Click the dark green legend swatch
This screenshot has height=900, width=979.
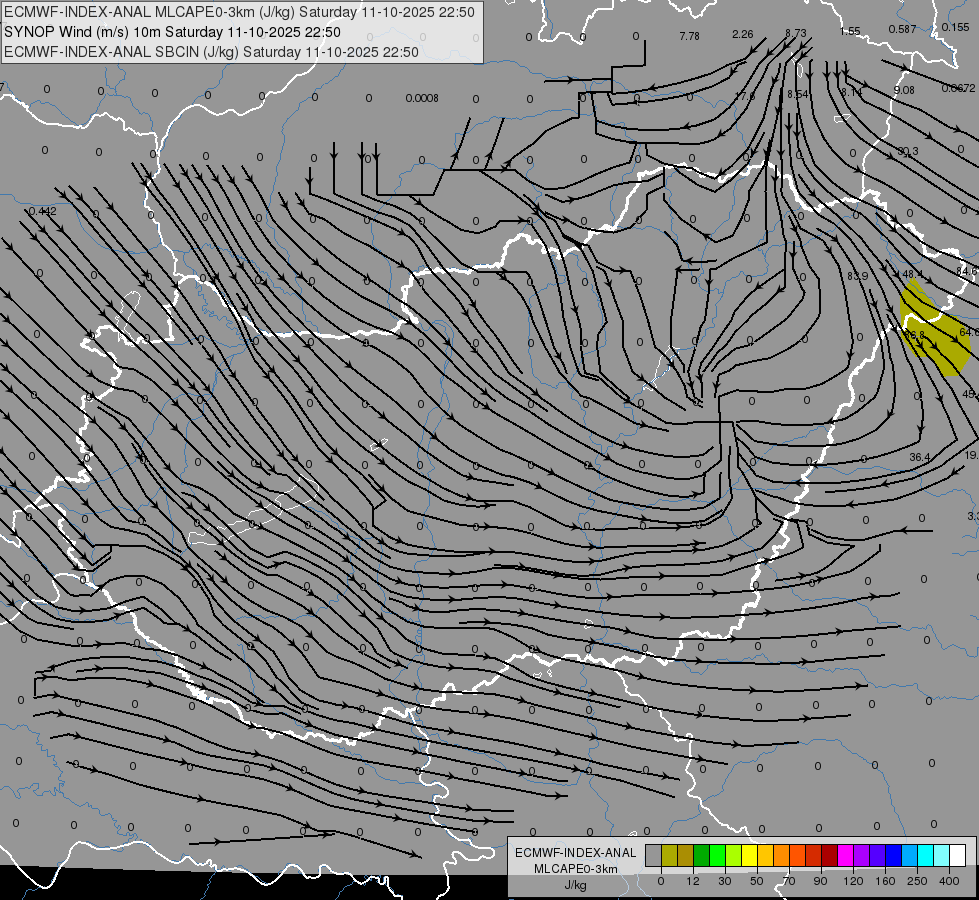[701, 856]
